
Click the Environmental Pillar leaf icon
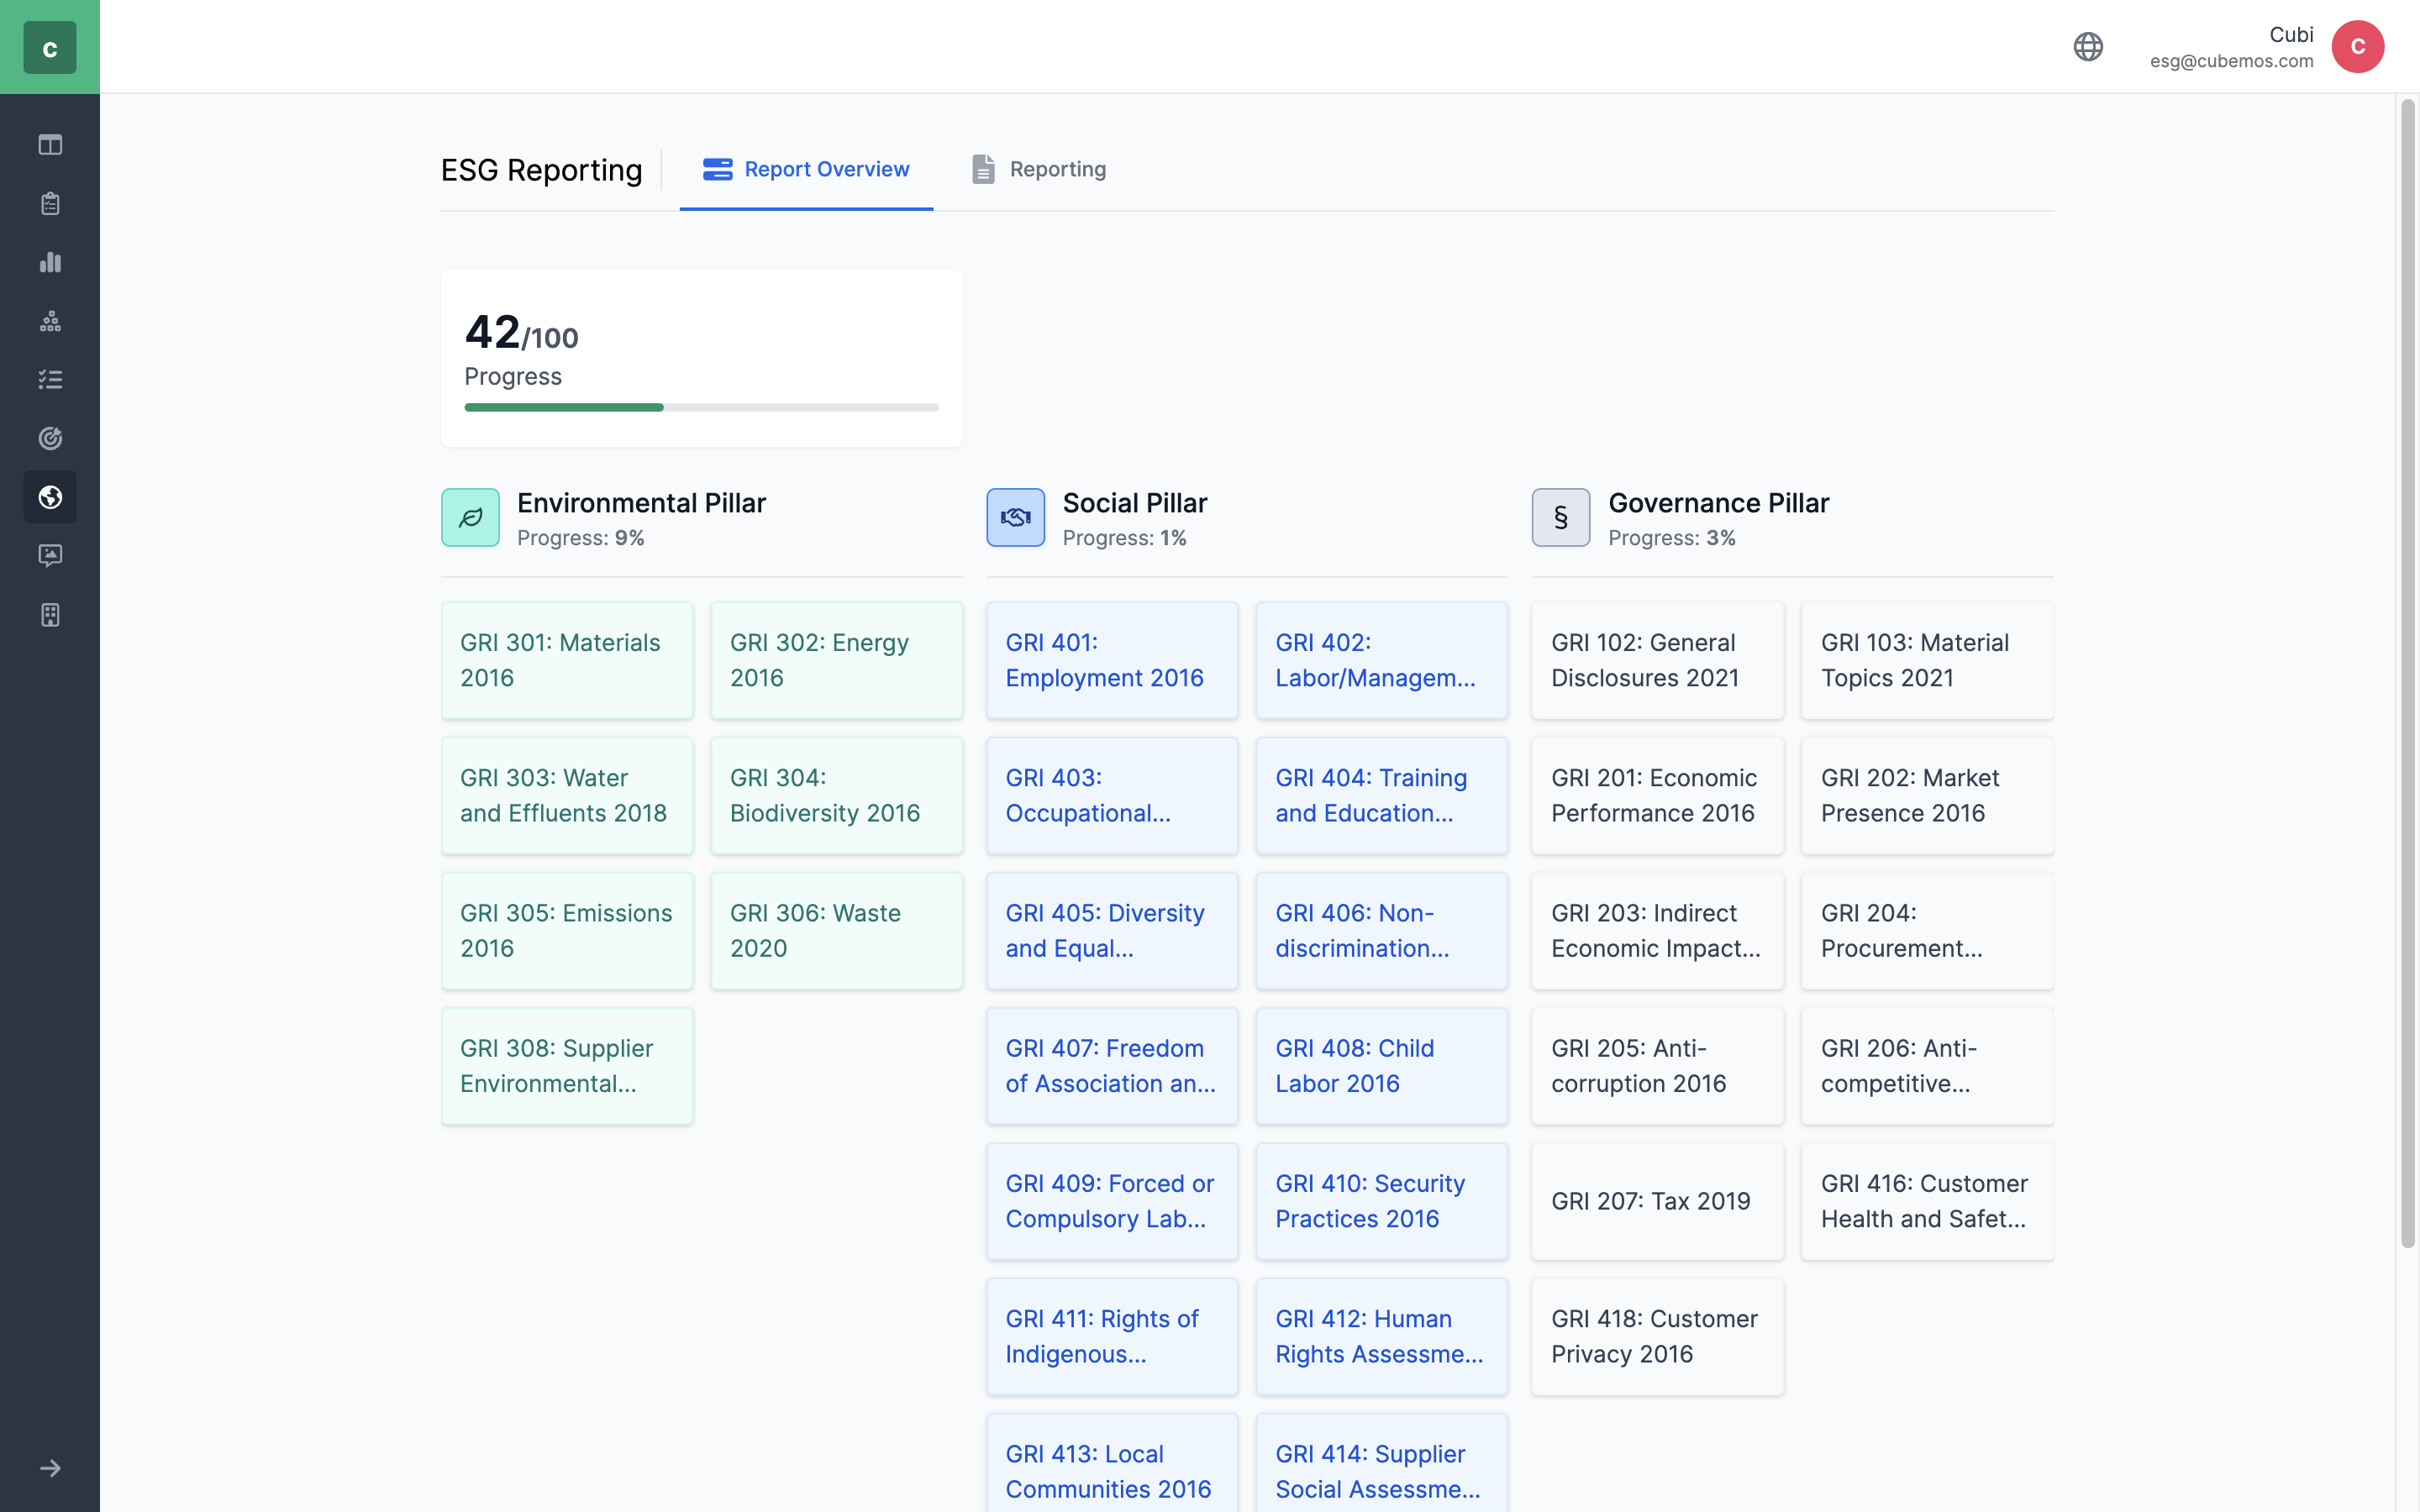coord(470,517)
